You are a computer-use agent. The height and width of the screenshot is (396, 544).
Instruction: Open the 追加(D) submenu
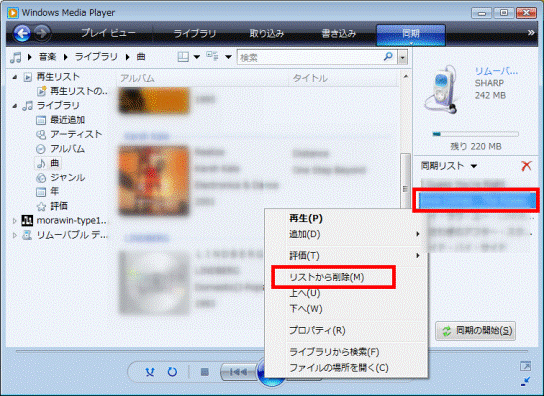[346, 234]
